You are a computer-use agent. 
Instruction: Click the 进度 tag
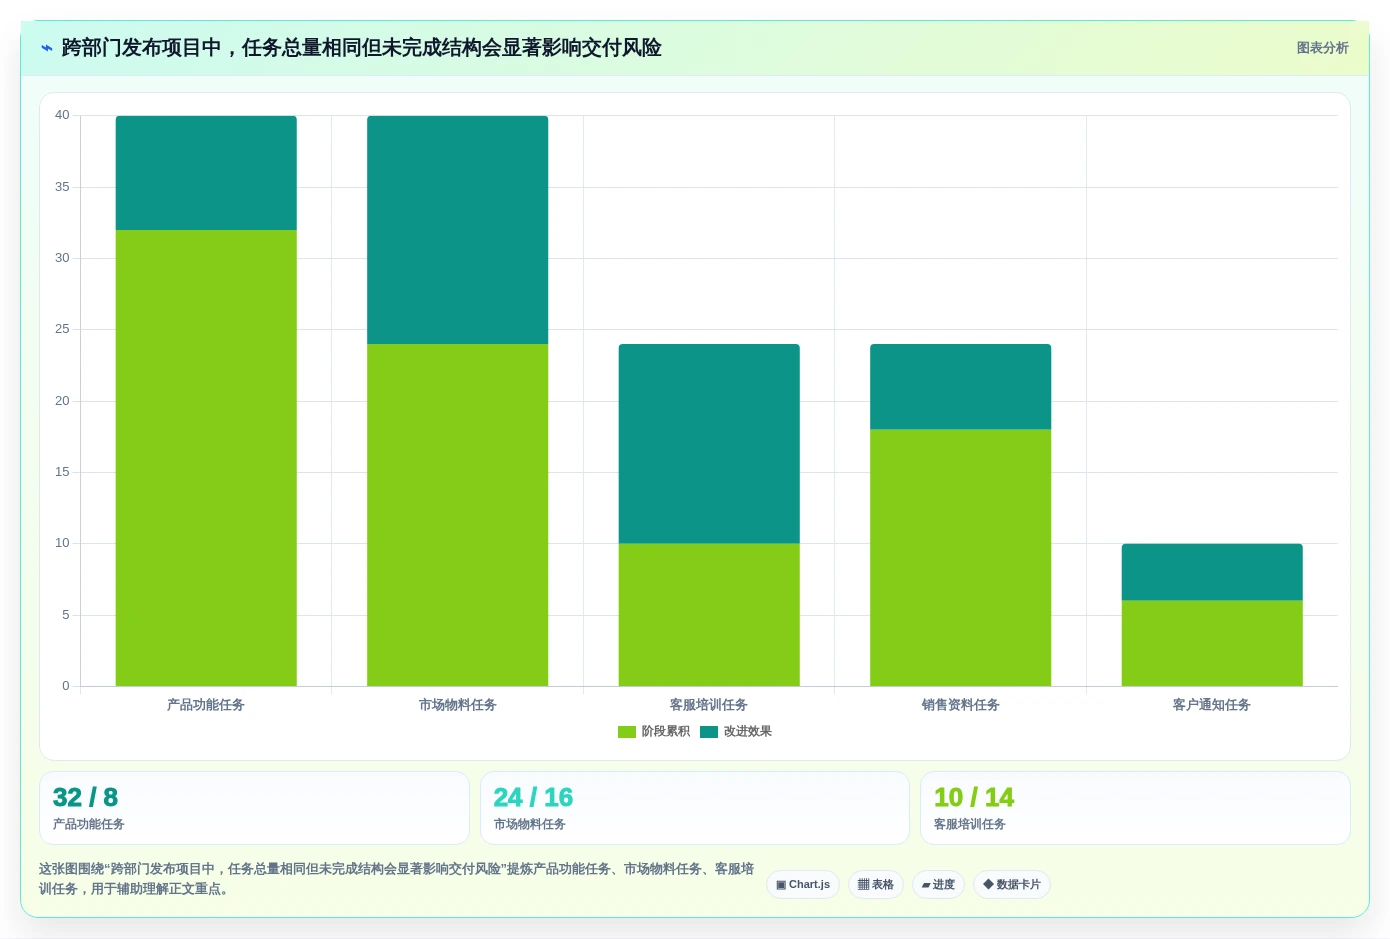938,885
